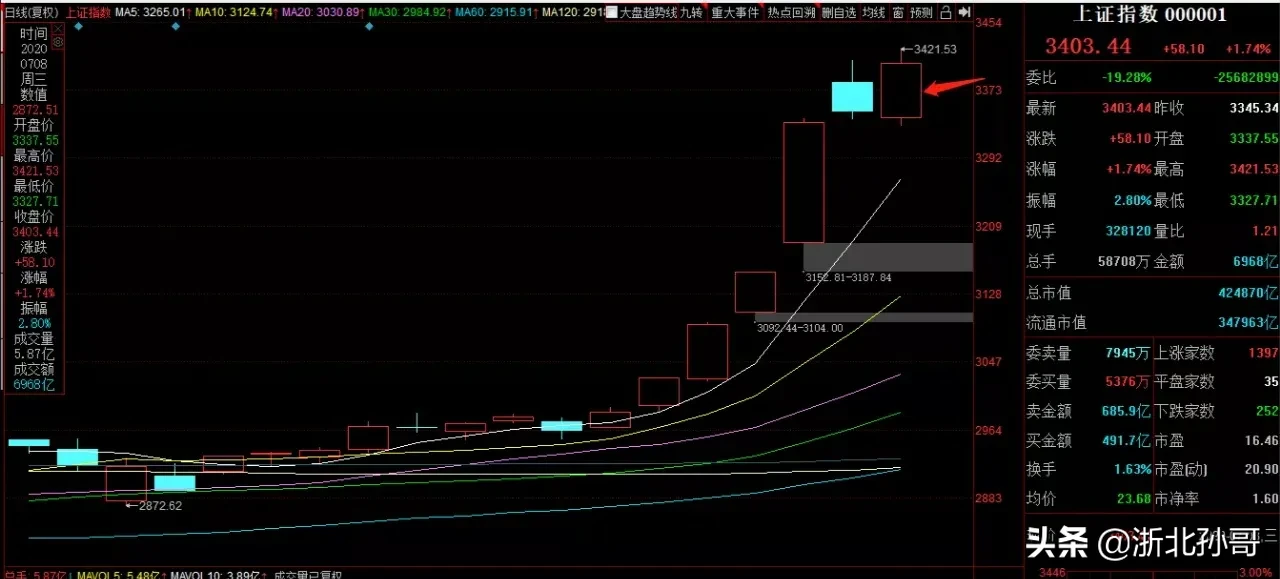Viewport: 1280px width, 579px height.
Task: Select the MA20: 3030.89 indicator label
Action: [319, 13]
